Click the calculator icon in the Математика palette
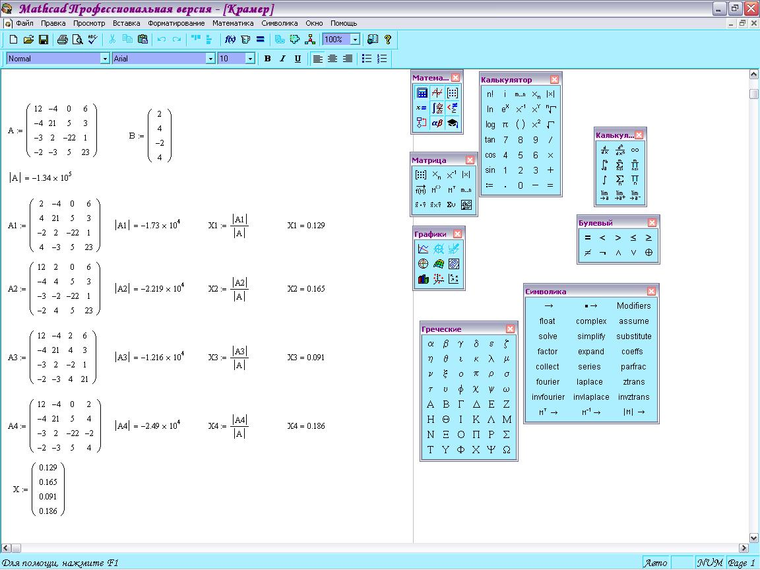760x570 pixels. click(x=422, y=93)
